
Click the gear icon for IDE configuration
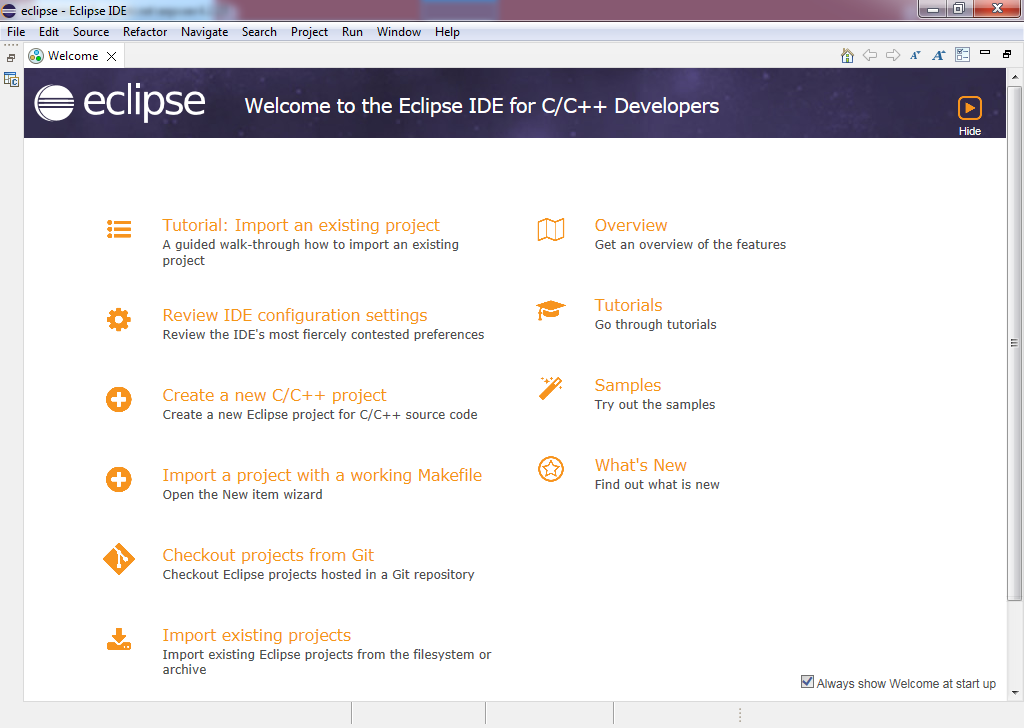pos(119,320)
